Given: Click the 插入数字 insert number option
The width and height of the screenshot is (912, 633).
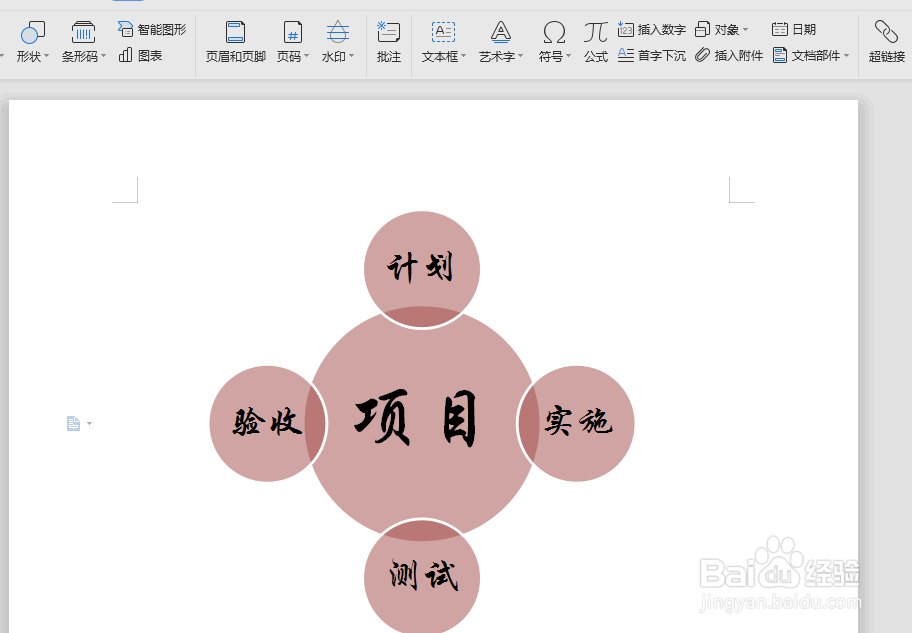Looking at the screenshot, I should tap(651, 29).
